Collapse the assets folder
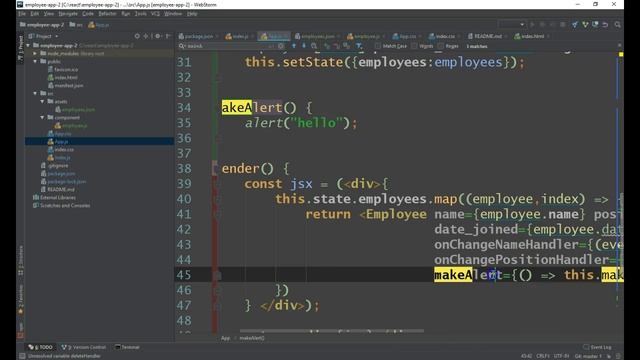The width and height of the screenshot is (640, 360). 42,101
